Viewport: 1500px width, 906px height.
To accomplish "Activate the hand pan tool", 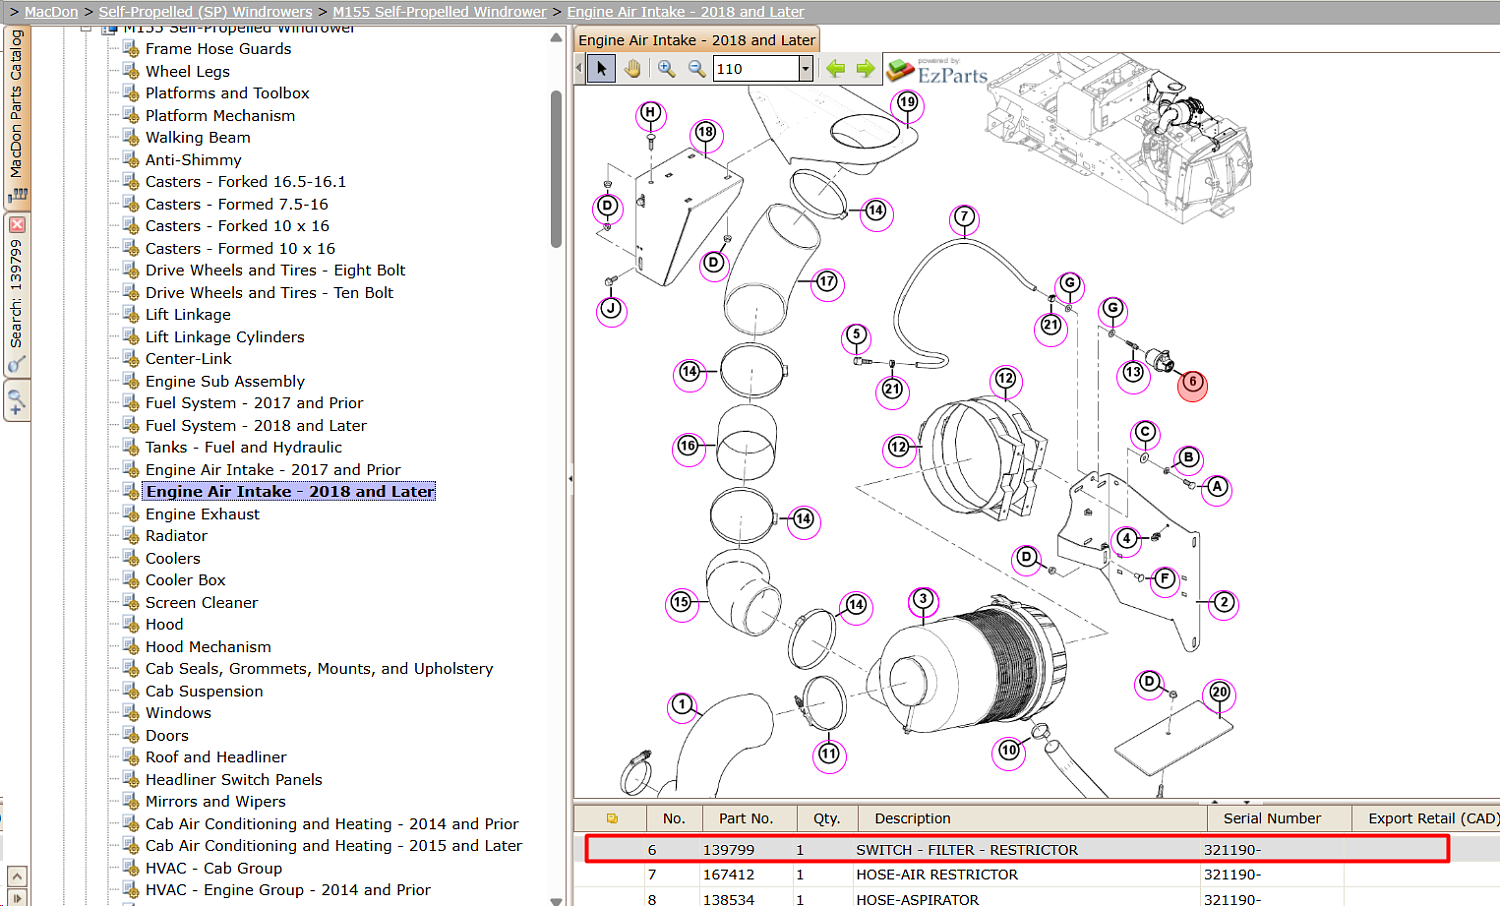I will [632, 69].
